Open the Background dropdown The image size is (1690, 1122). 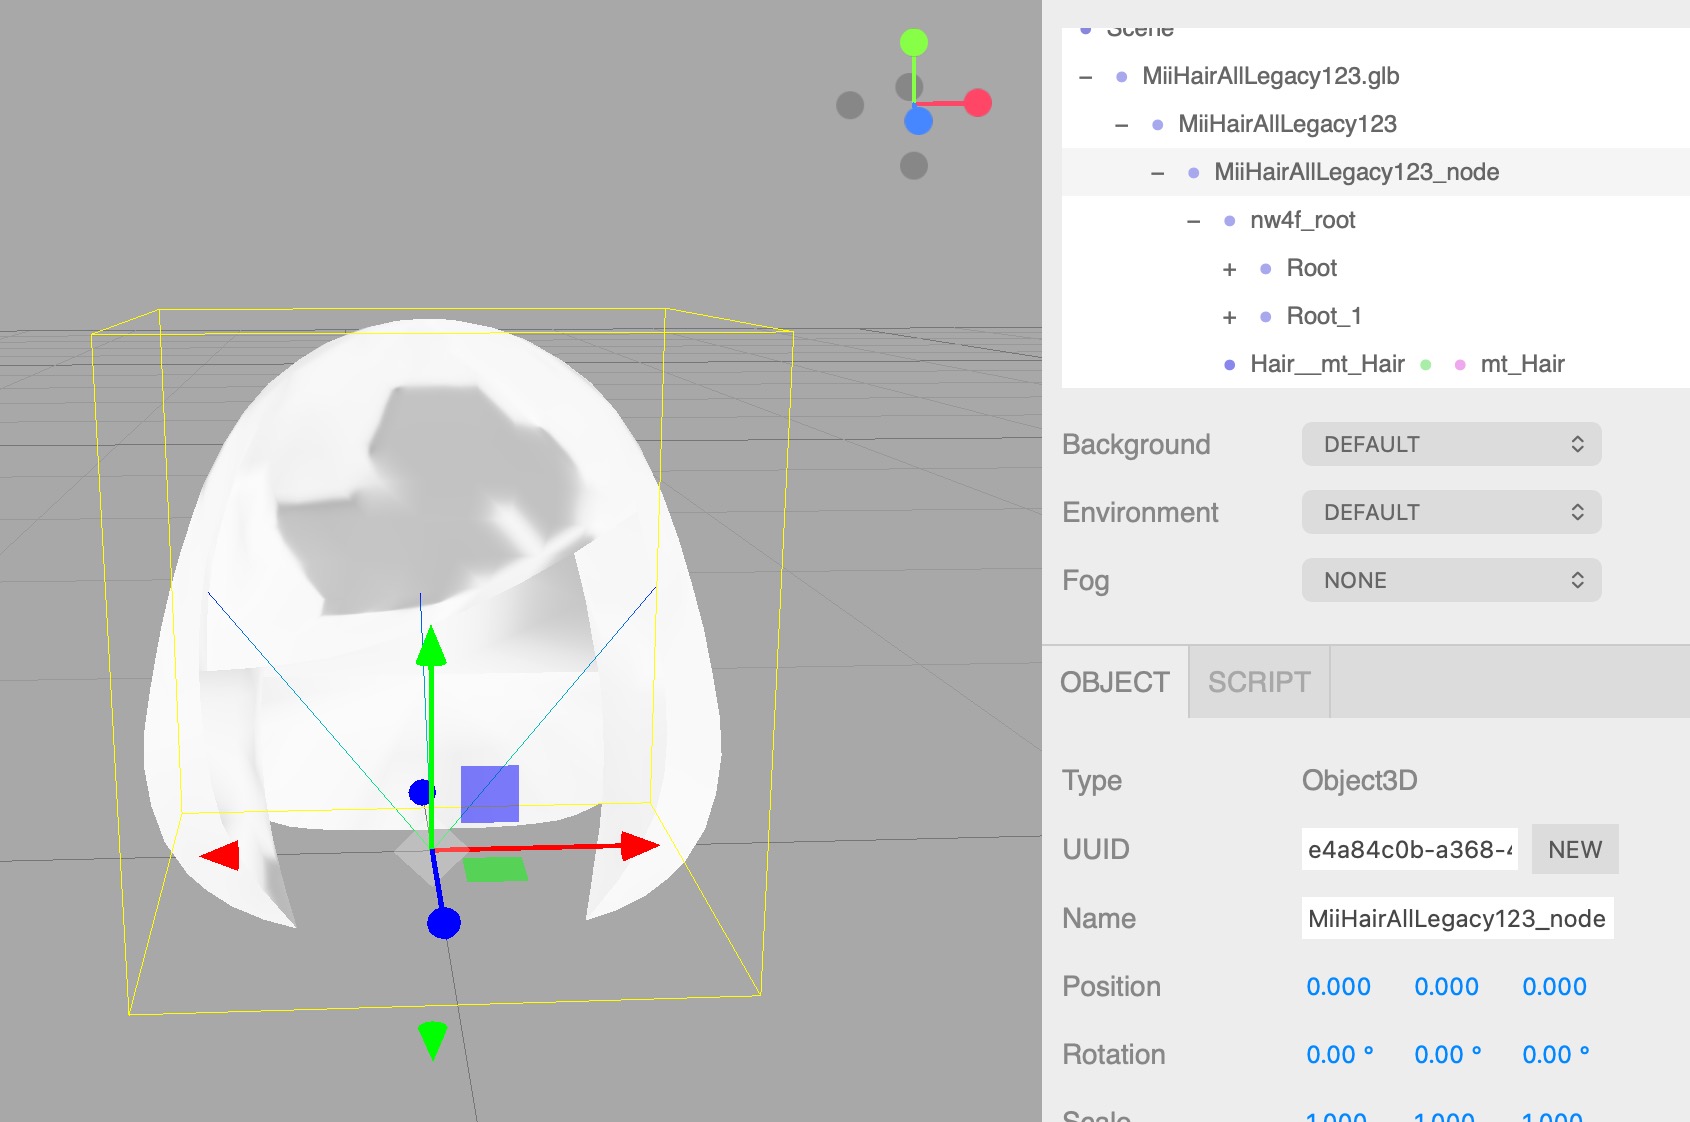coord(1450,444)
